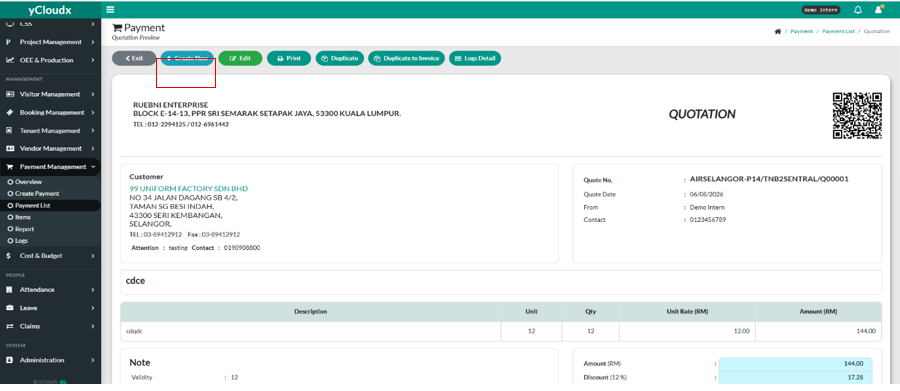Click the yCloudx logo
The height and width of the screenshot is (391, 900).
coord(50,10)
